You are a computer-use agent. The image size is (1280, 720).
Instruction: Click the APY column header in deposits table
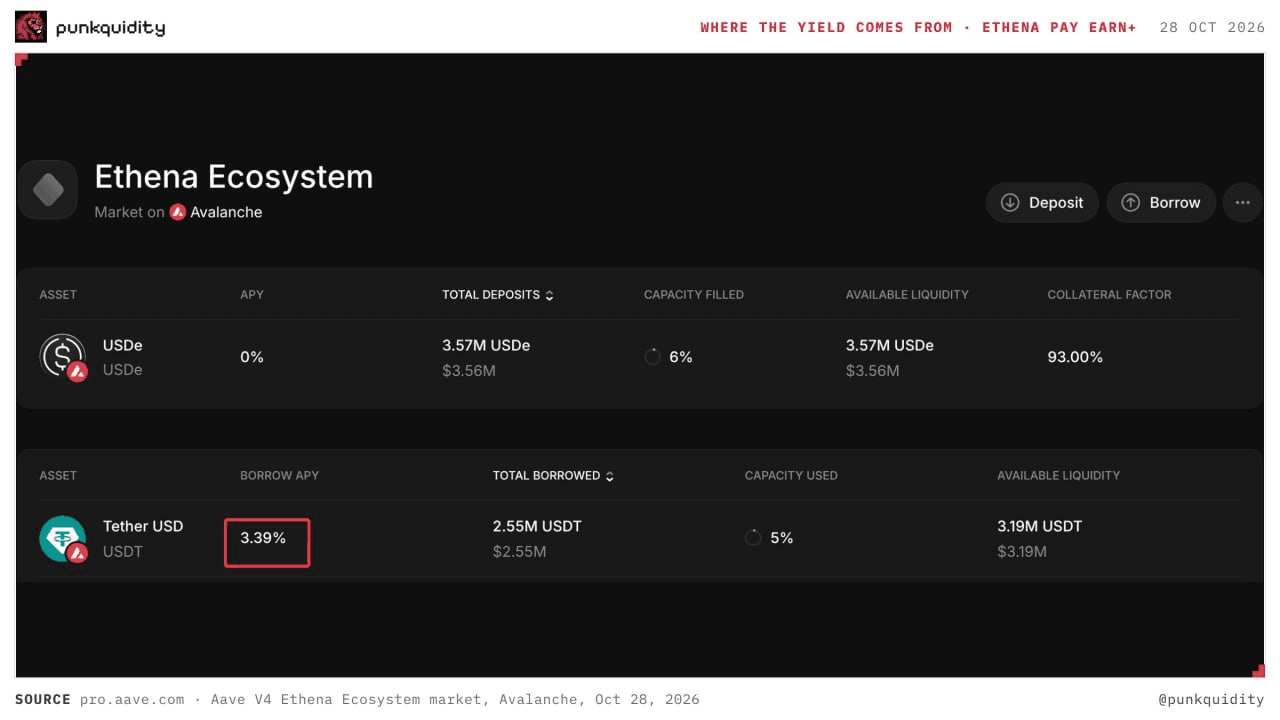point(252,295)
